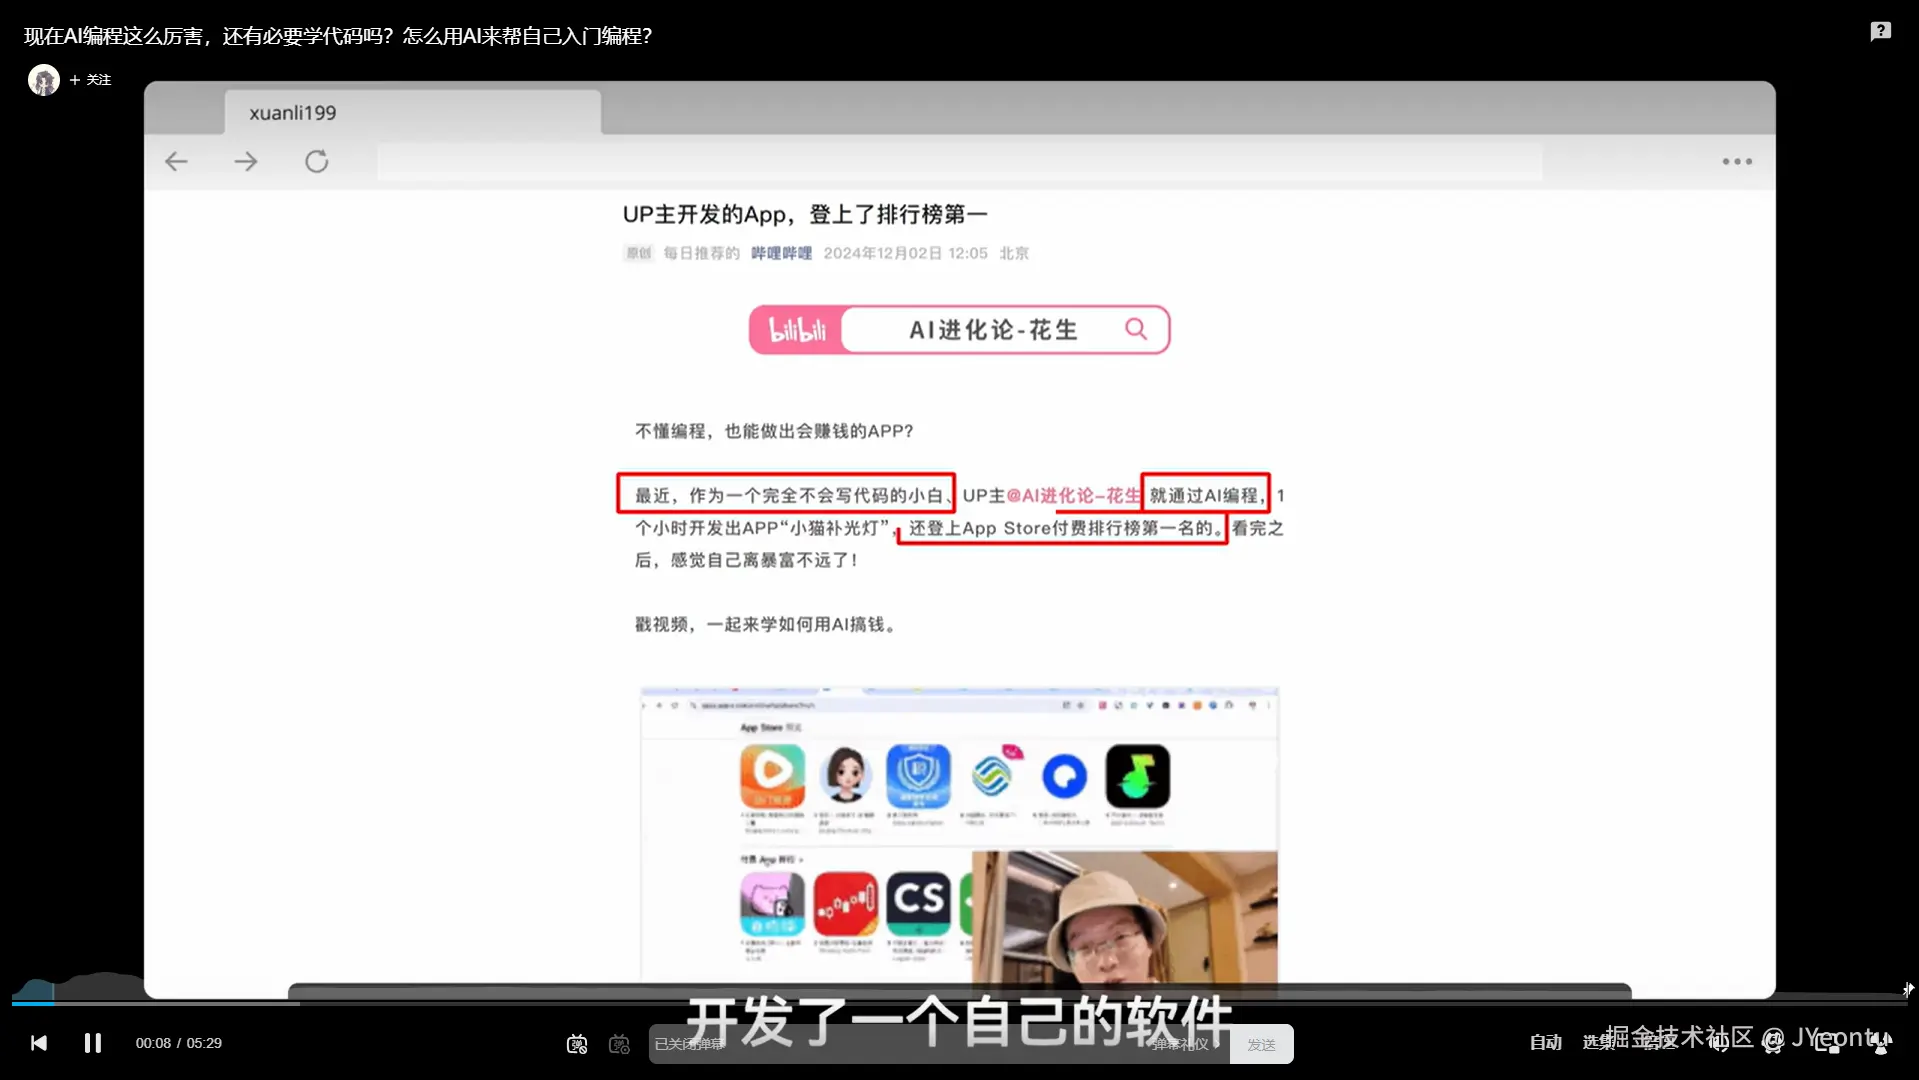1919x1080 pixels.
Task: Click the red stock-chart app icon
Action: pyautogui.click(x=846, y=903)
